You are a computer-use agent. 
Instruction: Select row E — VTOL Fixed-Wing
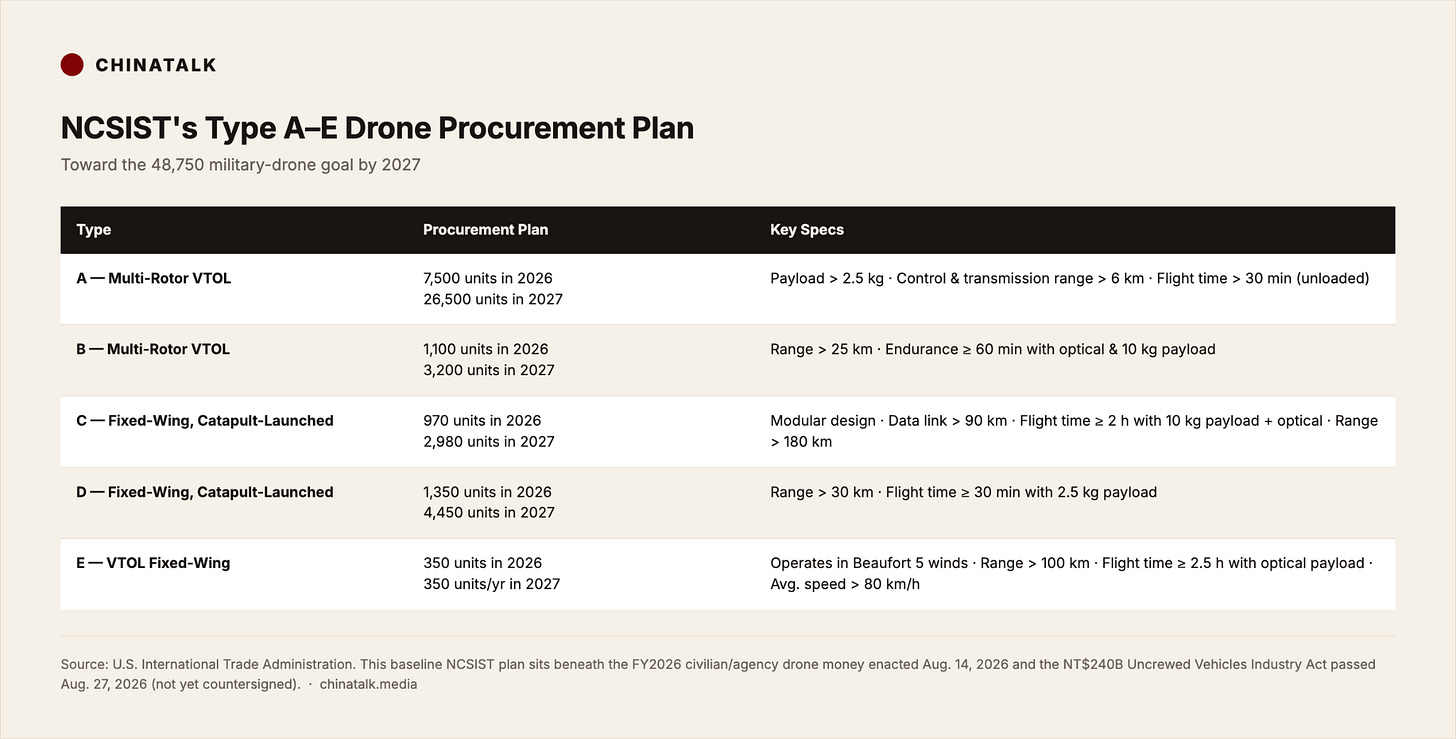point(727,573)
